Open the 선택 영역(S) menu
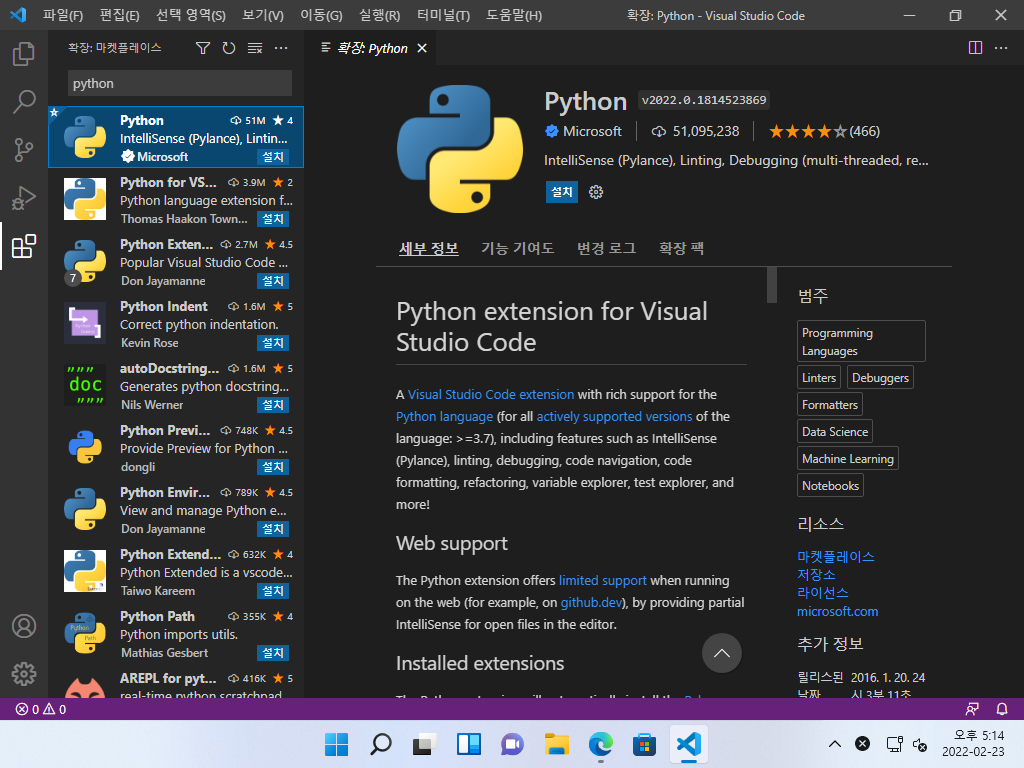 191,15
